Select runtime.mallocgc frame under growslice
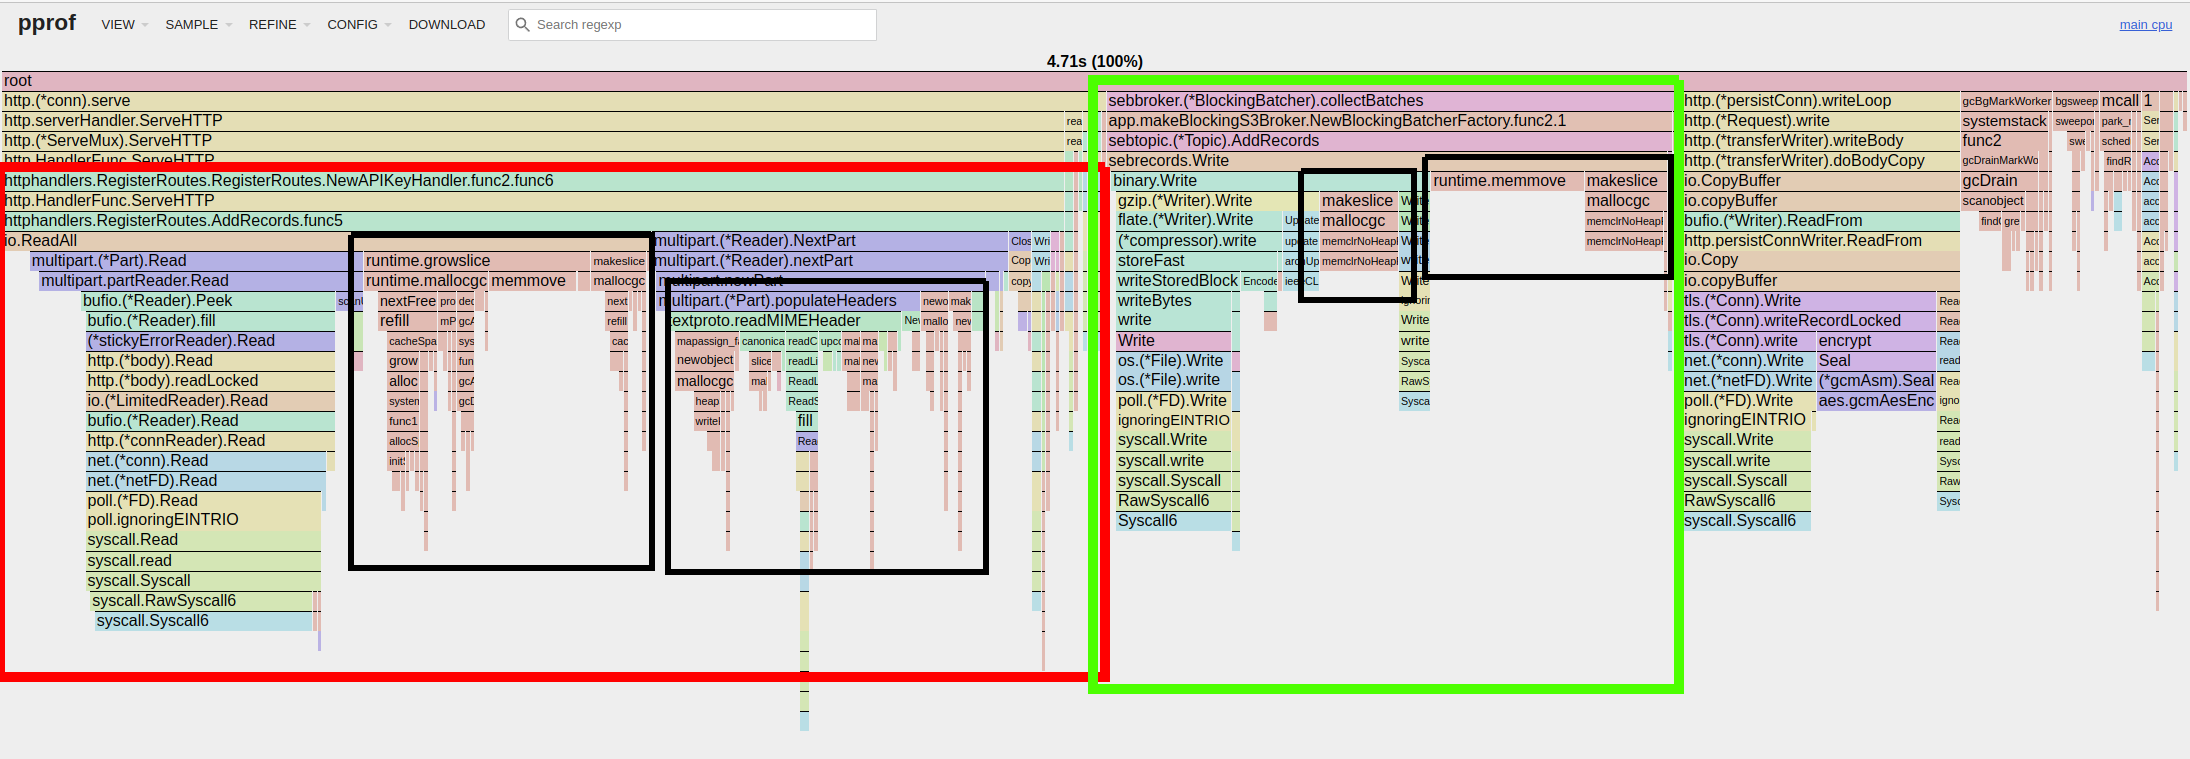Viewport: 2190px width, 759px height. 426,281
